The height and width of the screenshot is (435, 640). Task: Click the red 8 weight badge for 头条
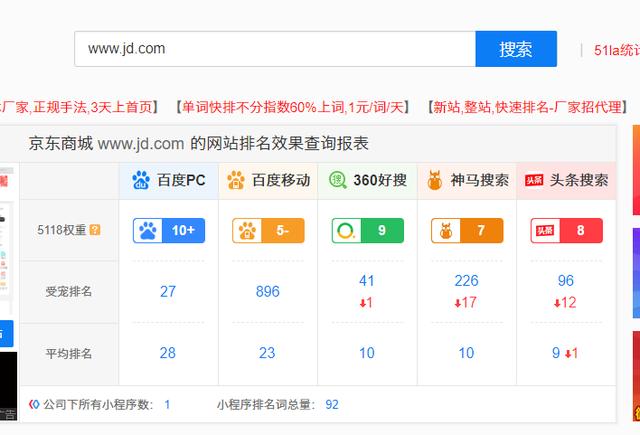pos(567,231)
